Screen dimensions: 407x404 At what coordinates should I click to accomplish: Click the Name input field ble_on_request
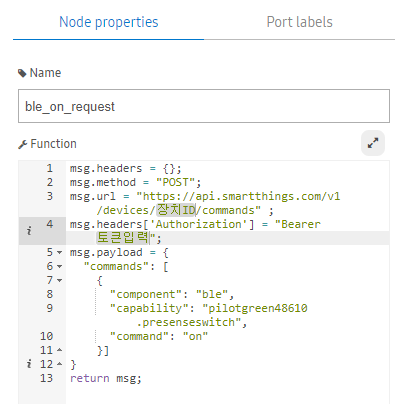coord(204,106)
